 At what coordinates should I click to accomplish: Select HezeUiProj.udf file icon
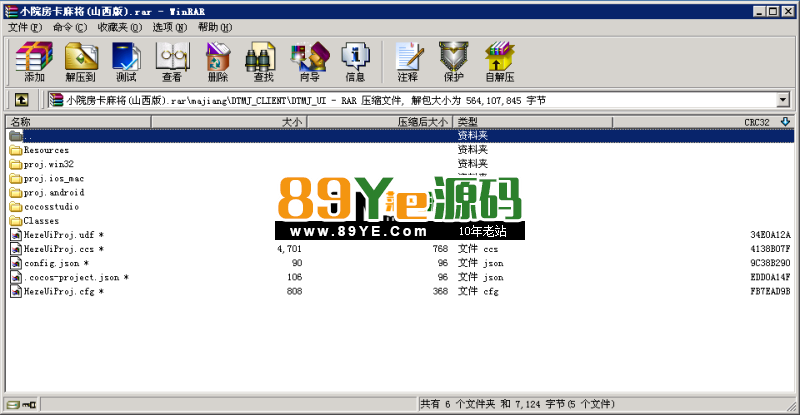16,235
